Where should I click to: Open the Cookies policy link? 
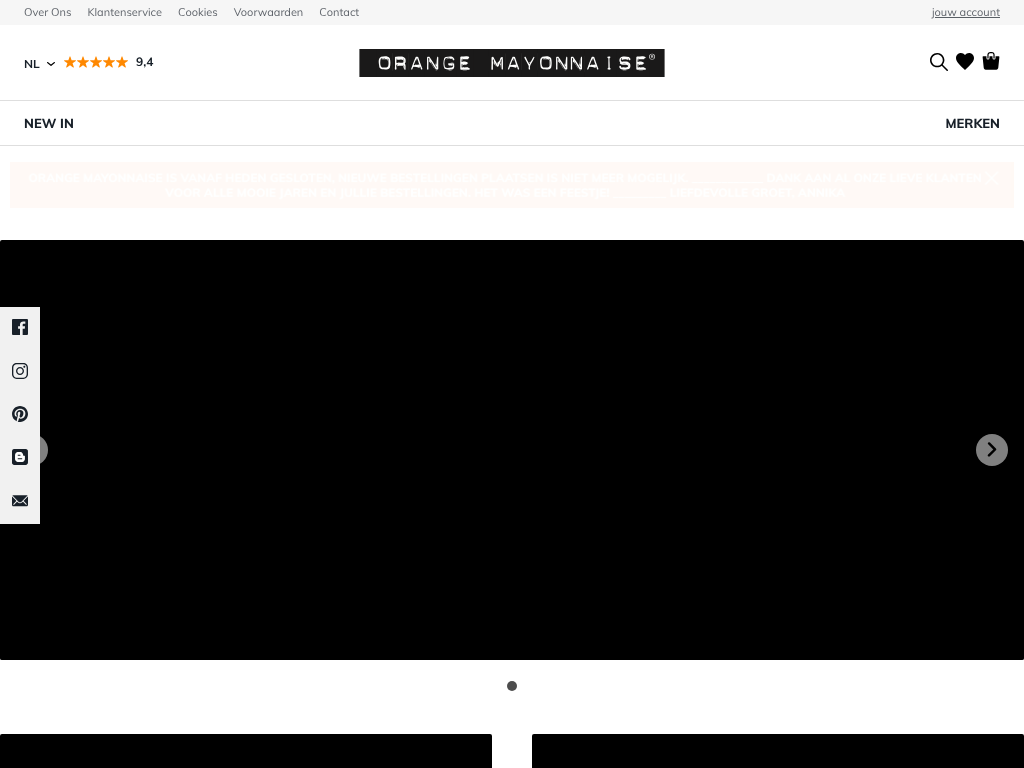tap(197, 12)
